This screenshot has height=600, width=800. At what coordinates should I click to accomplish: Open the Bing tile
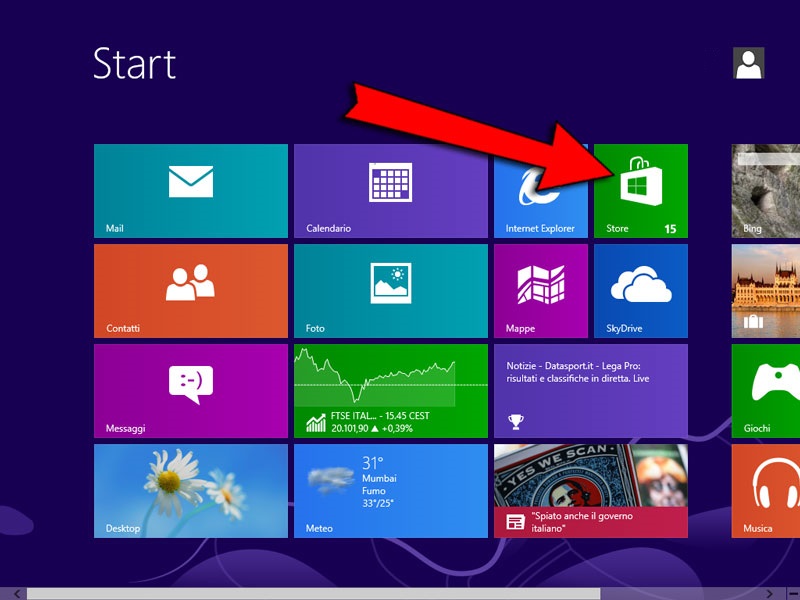765,191
